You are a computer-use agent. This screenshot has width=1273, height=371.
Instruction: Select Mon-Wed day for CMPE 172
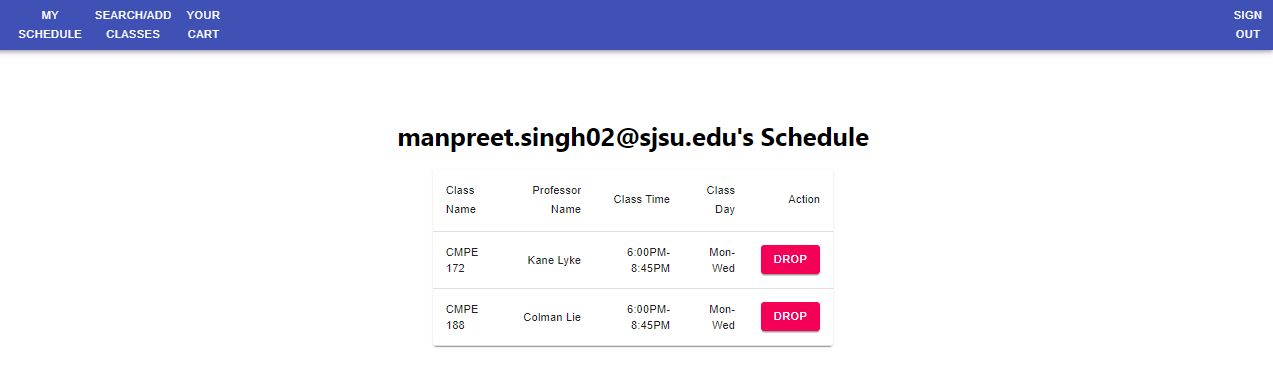point(722,260)
